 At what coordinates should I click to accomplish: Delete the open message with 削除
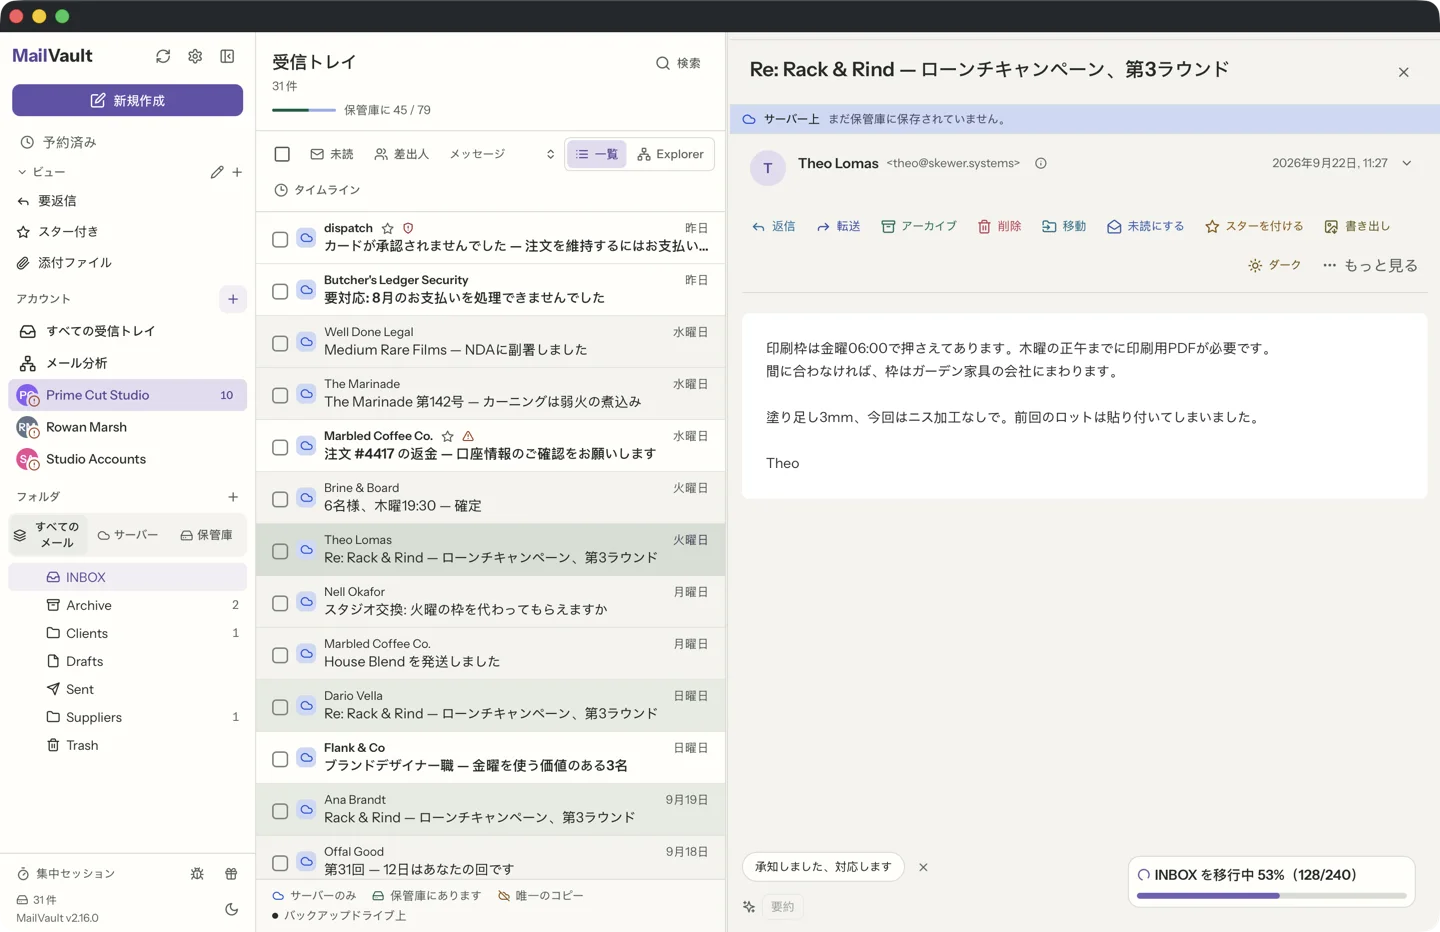click(x=1000, y=227)
